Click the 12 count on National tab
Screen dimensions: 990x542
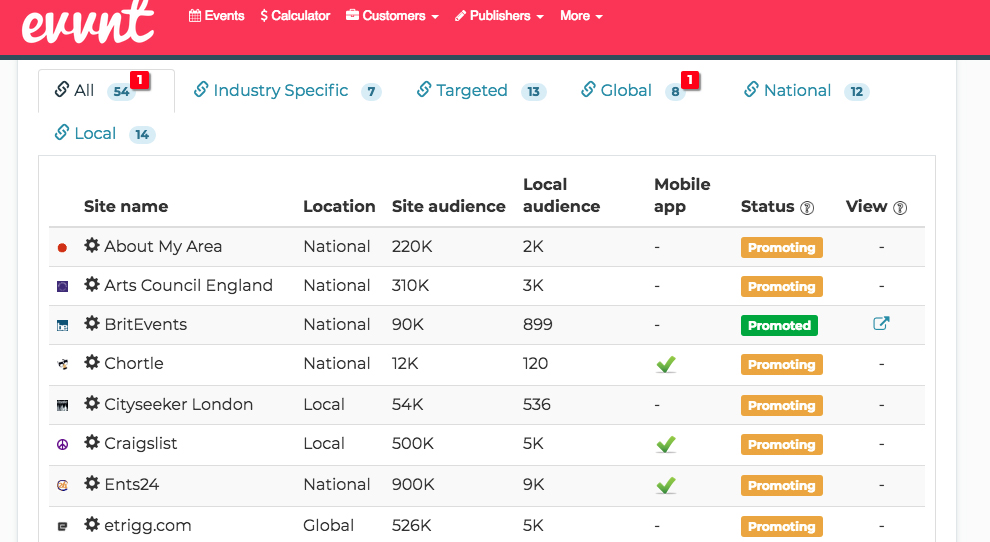857,92
